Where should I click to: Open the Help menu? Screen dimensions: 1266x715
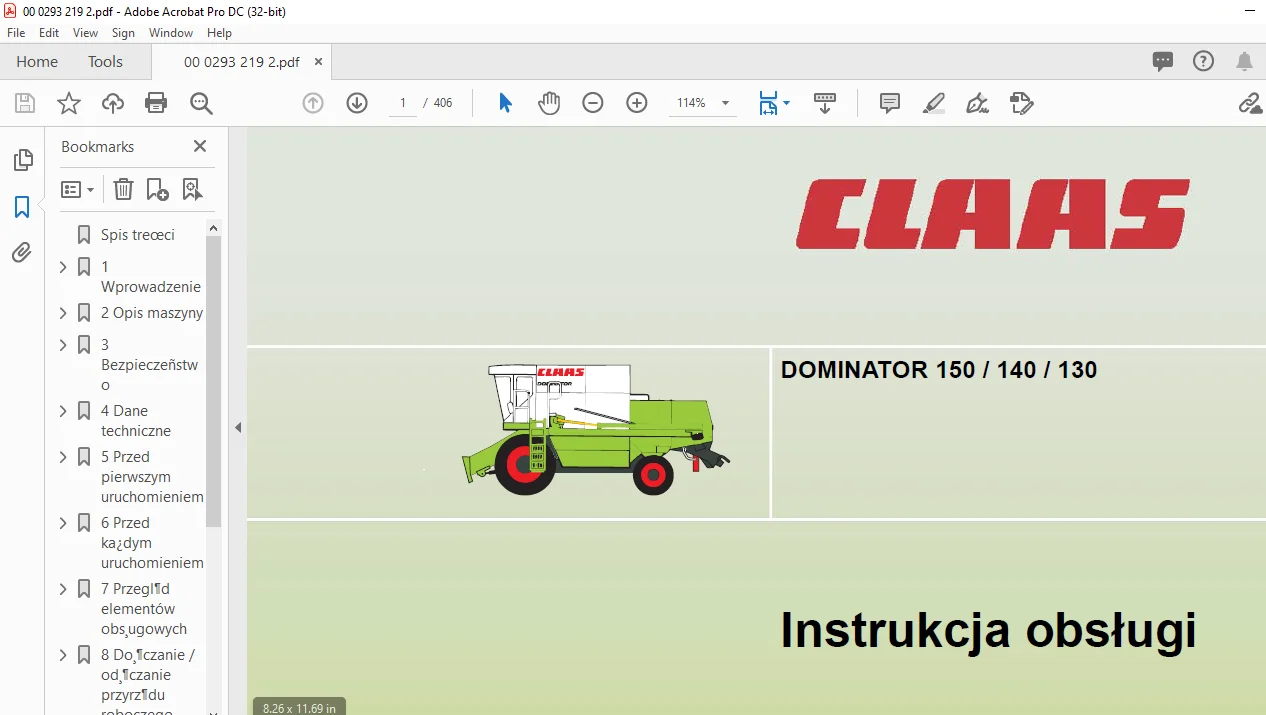tap(219, 33)
